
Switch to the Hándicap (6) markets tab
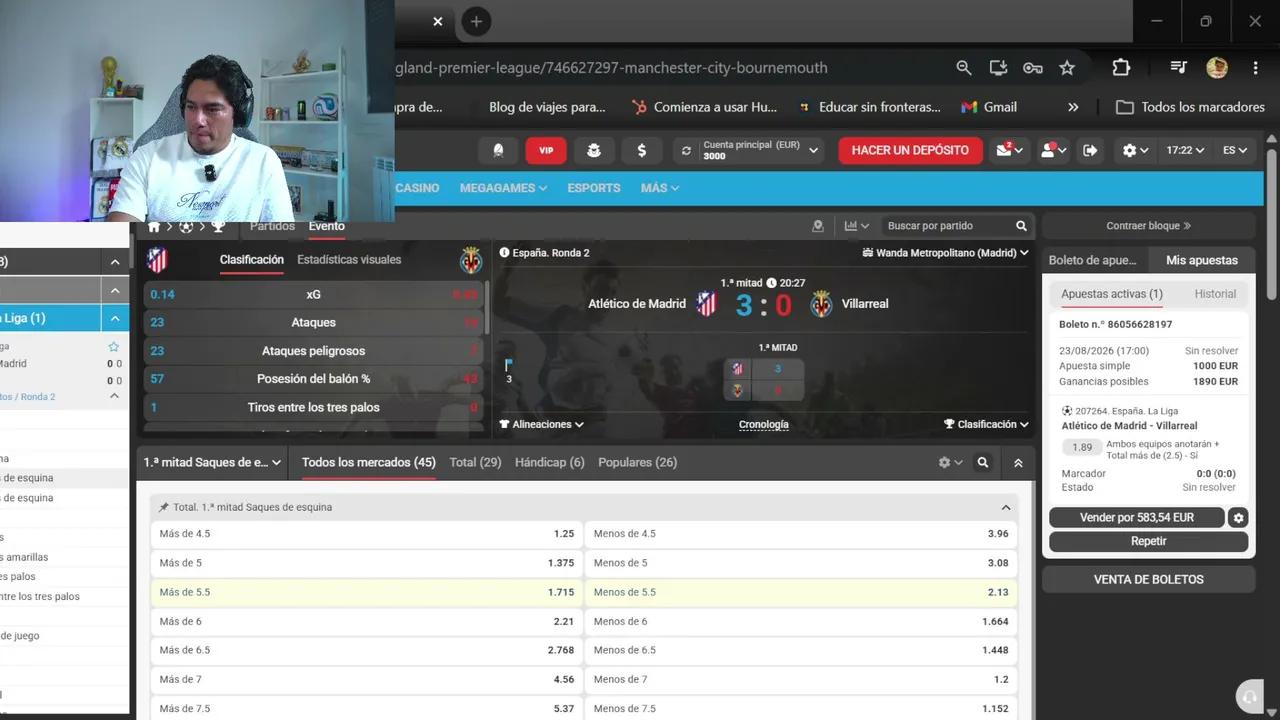[549, 463]
